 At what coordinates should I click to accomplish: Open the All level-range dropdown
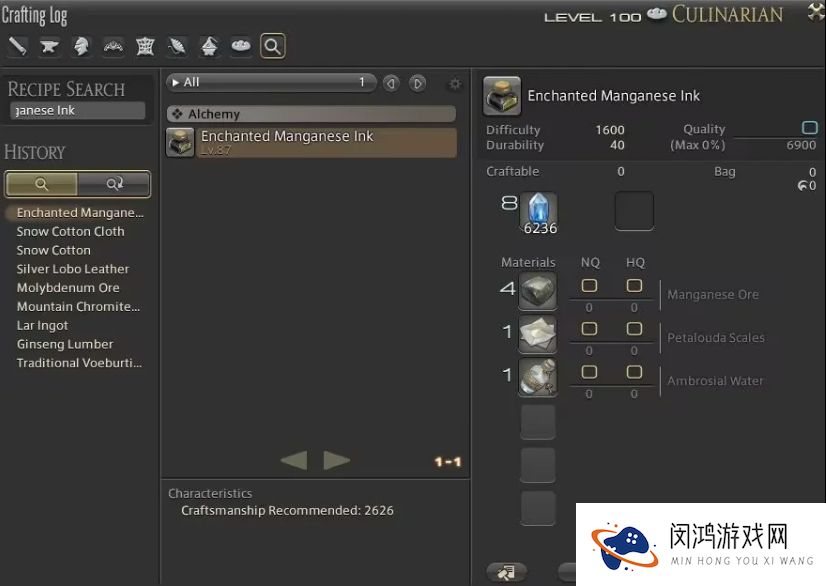pyautogui.click(x=271, y=83)
